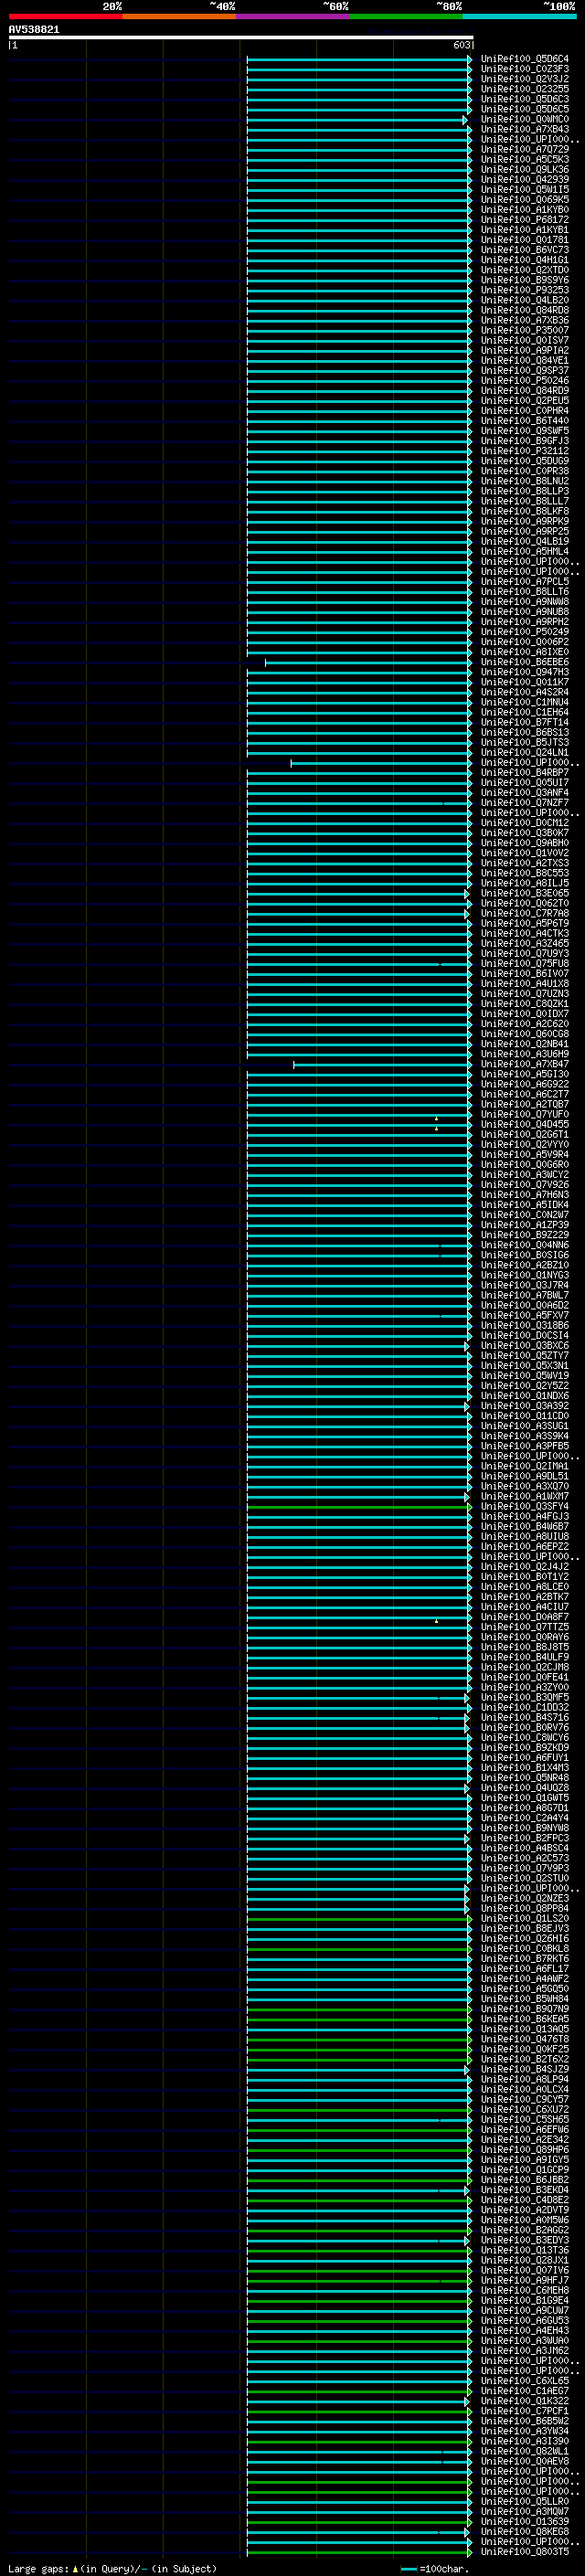
Task: Click label UniRef100_B6EBE6
Action: click(x=524, y=662)
